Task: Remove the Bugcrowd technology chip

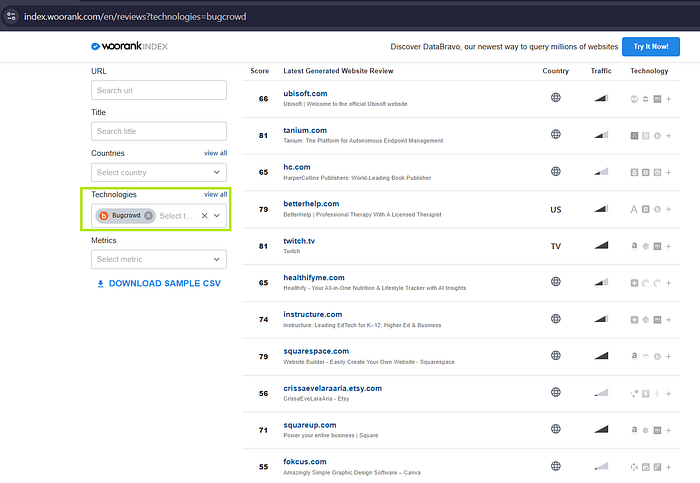Action: click(x=149, y=216)
